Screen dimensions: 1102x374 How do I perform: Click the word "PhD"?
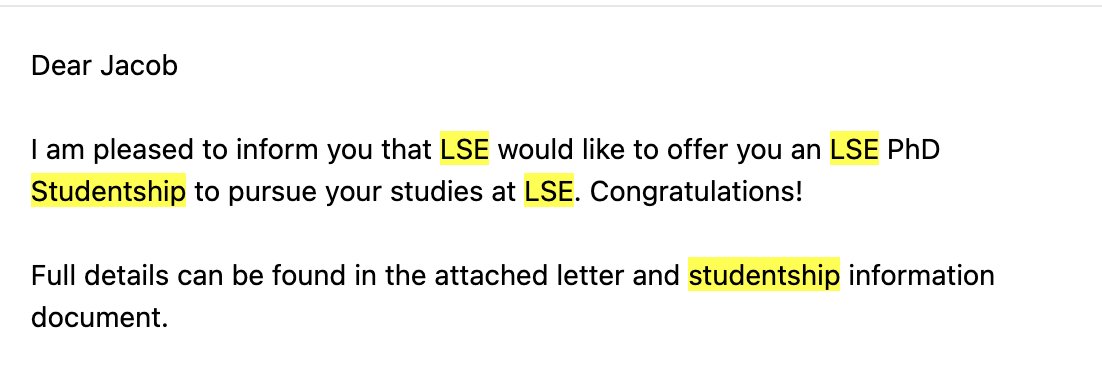914,149
